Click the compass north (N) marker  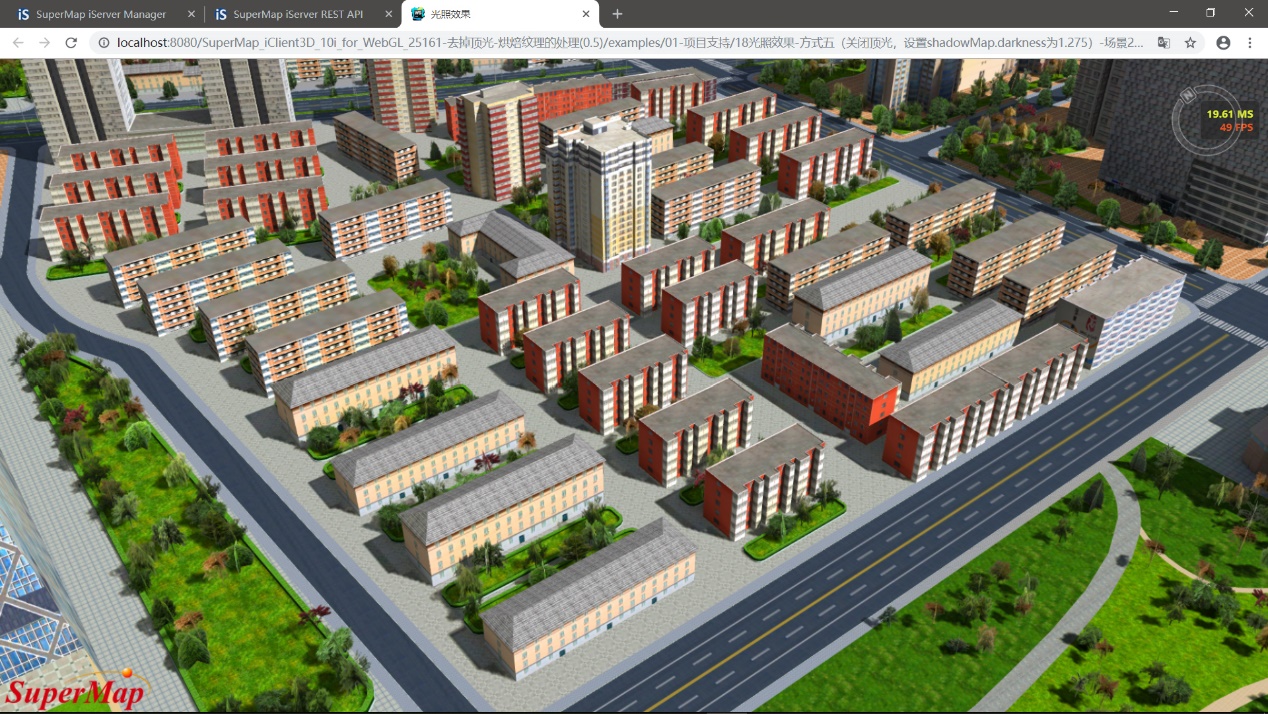pyautogui.click(x=1189, y=95)
